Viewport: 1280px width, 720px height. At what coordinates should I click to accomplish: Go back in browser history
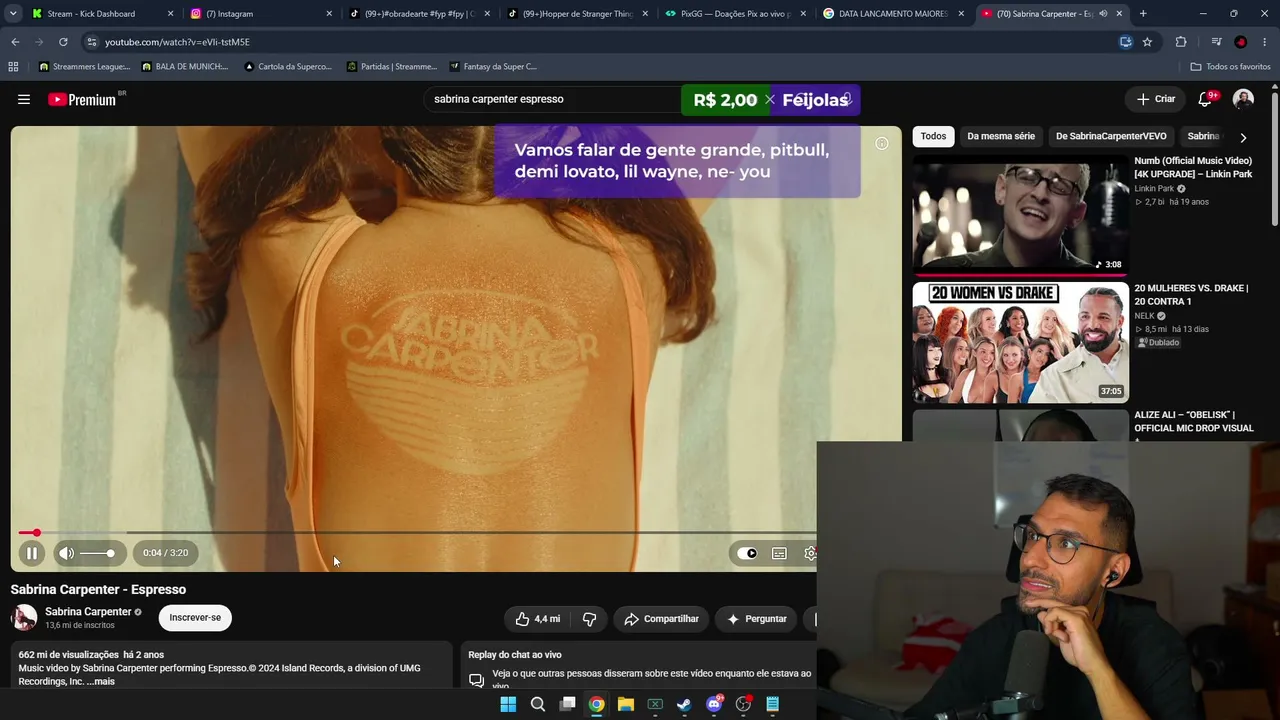click(15, 42)
